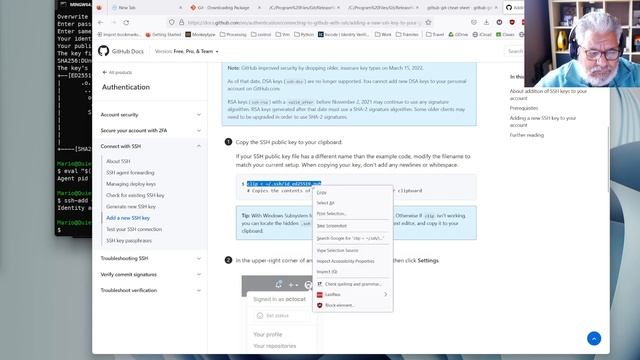Switch to the Git Downloading Package tab
This screenshot has width=640, height=360.
224,7
